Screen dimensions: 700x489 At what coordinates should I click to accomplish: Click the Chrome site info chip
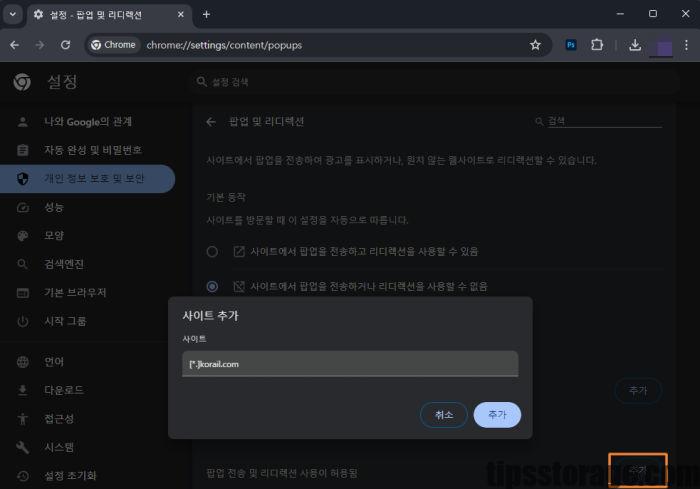(113, 45)
